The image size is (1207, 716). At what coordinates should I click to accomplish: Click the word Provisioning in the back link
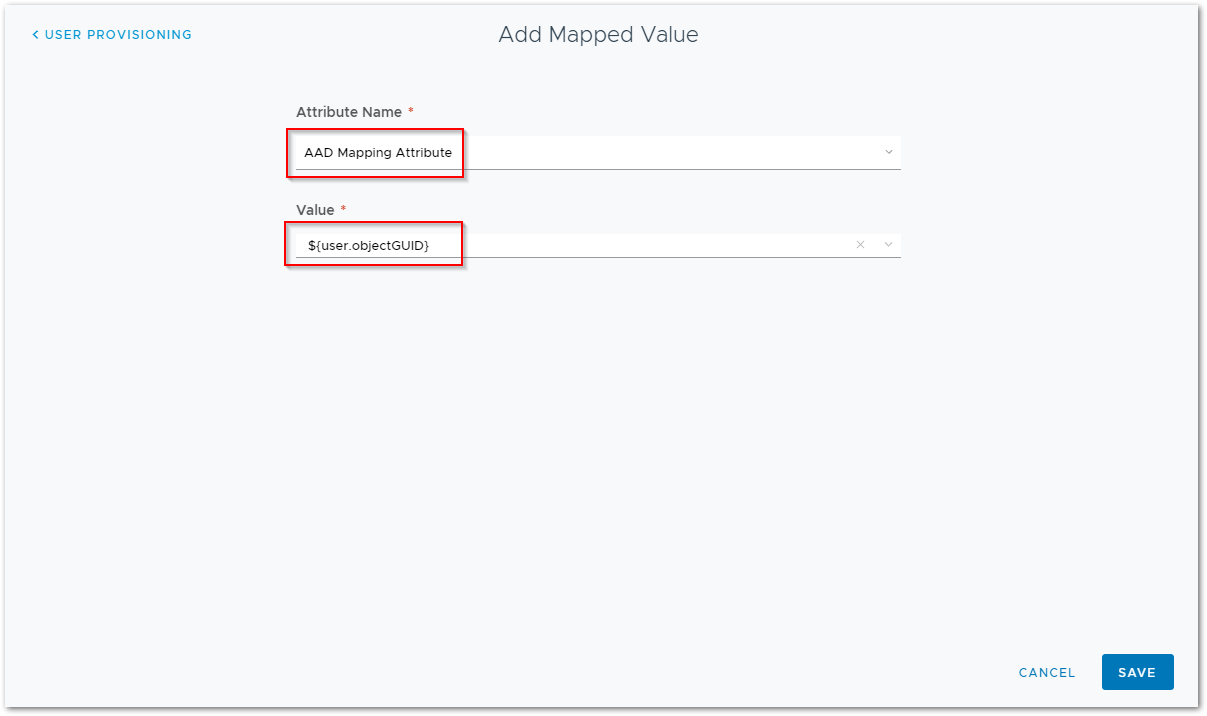[146, 35]
